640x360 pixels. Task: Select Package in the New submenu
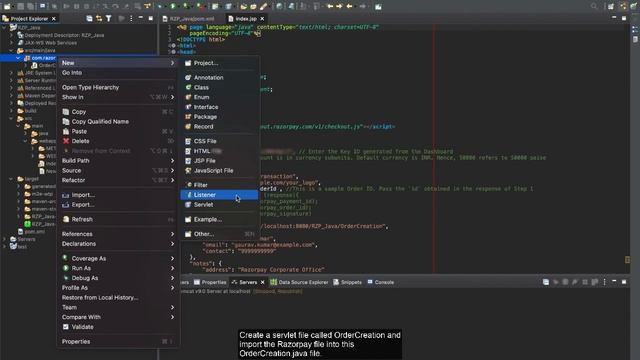point(219,117)
